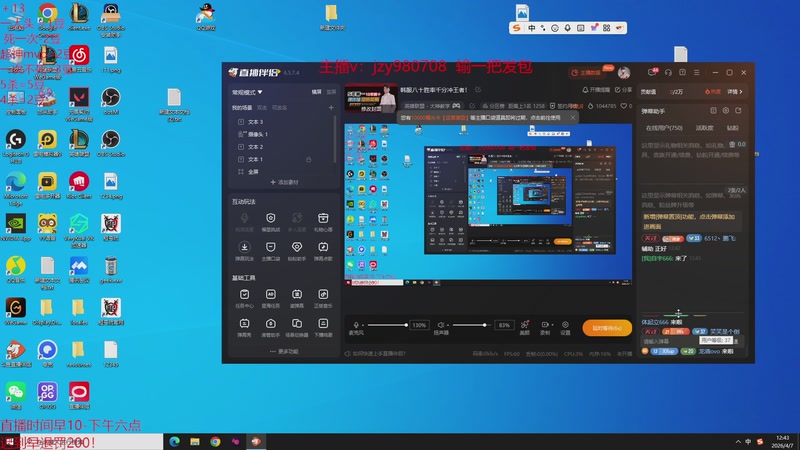The height and width of the screenshot is (450, 800).
Task: Select the 文本 3 source row
Action: click(x=283, y=122)
